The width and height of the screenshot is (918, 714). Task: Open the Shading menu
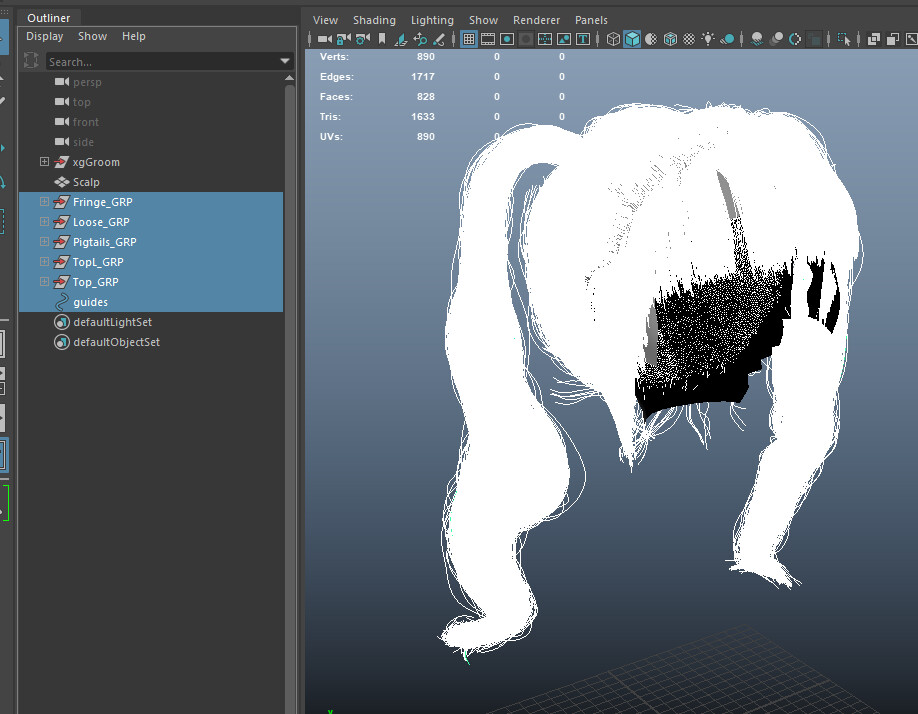[x=374, y=19]
